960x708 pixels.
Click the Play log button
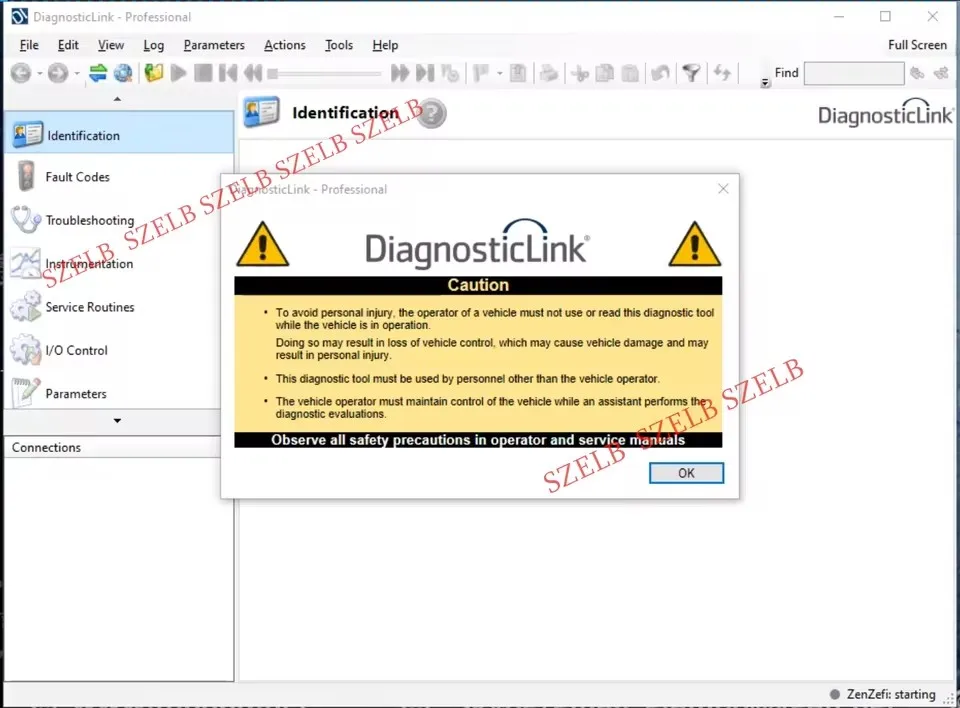(178, 73)
